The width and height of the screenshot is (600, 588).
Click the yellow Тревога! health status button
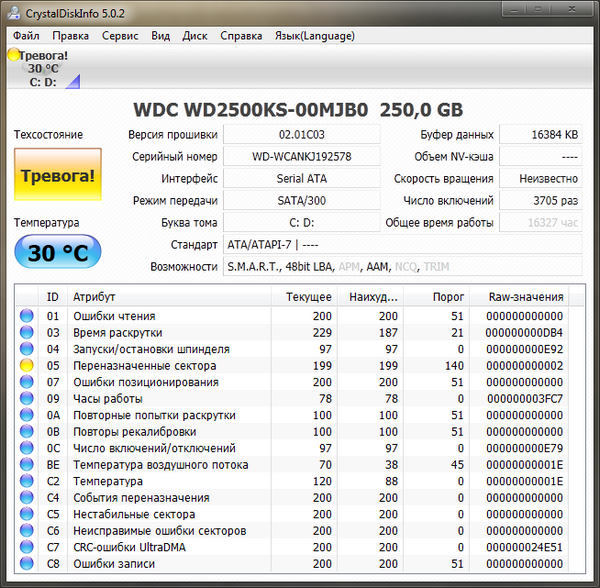pos(58,174)
